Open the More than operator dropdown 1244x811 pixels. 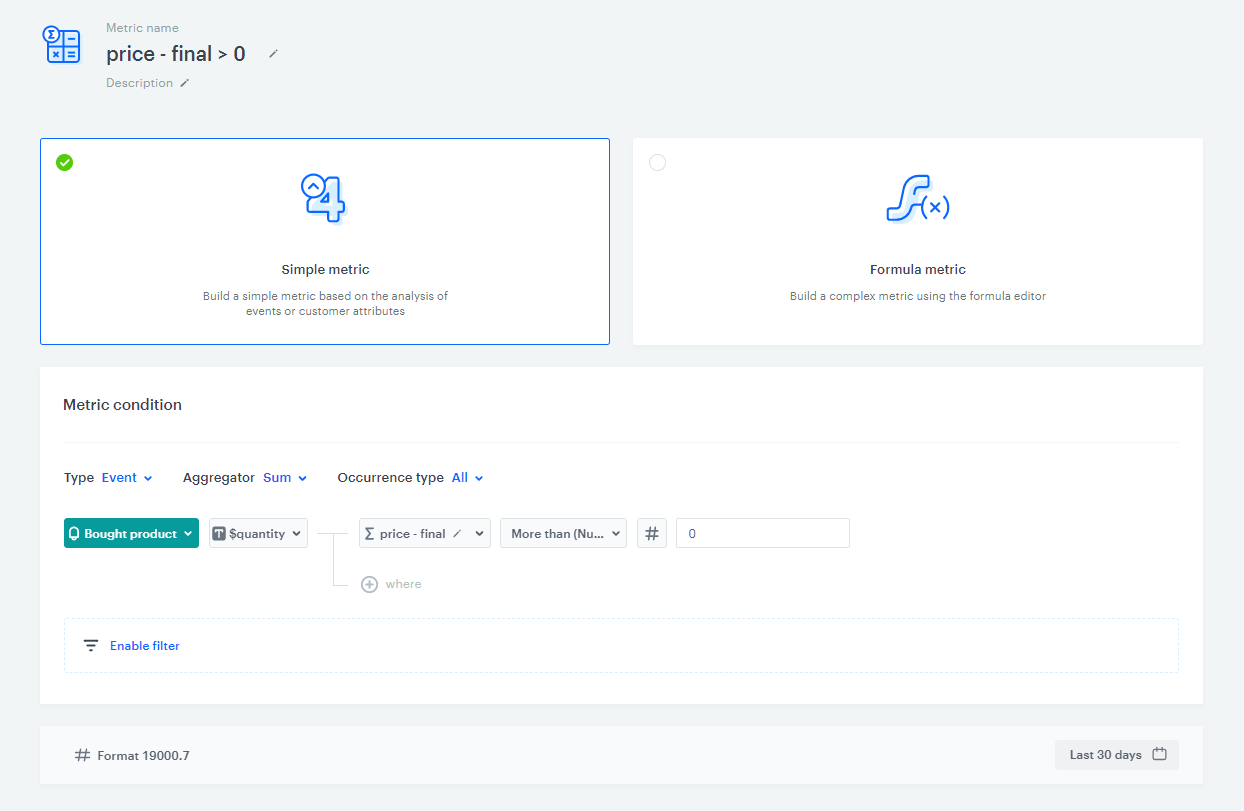(x=563, y=534)
